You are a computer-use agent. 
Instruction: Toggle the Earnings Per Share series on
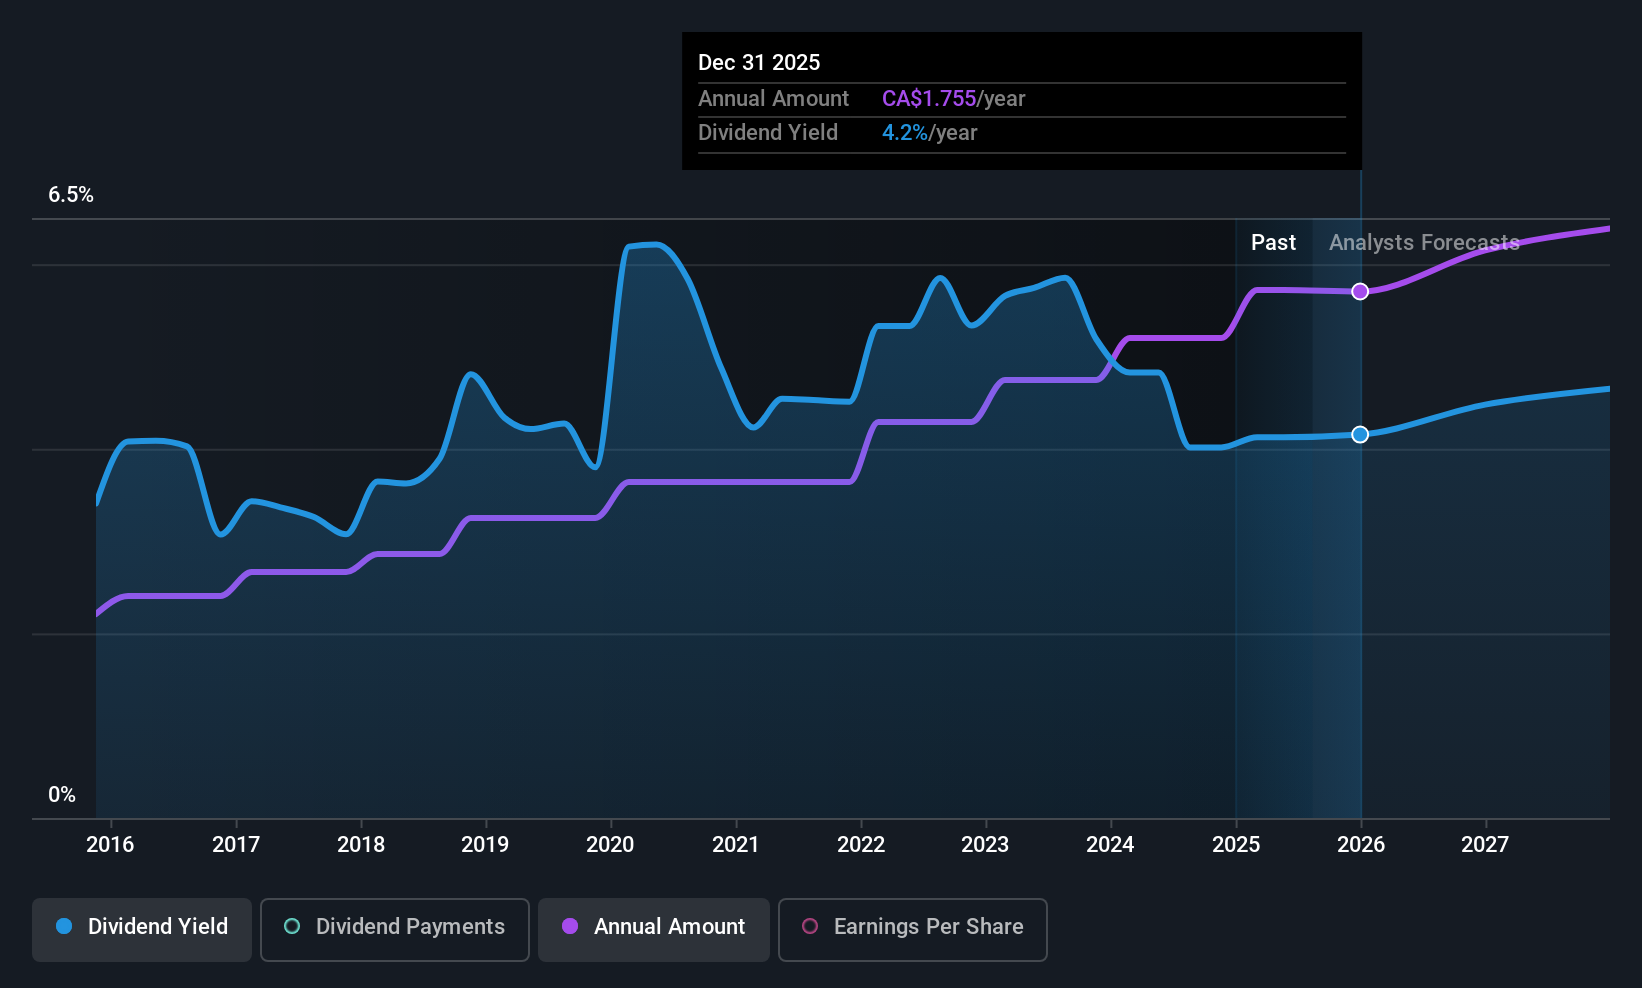(912, 928)
